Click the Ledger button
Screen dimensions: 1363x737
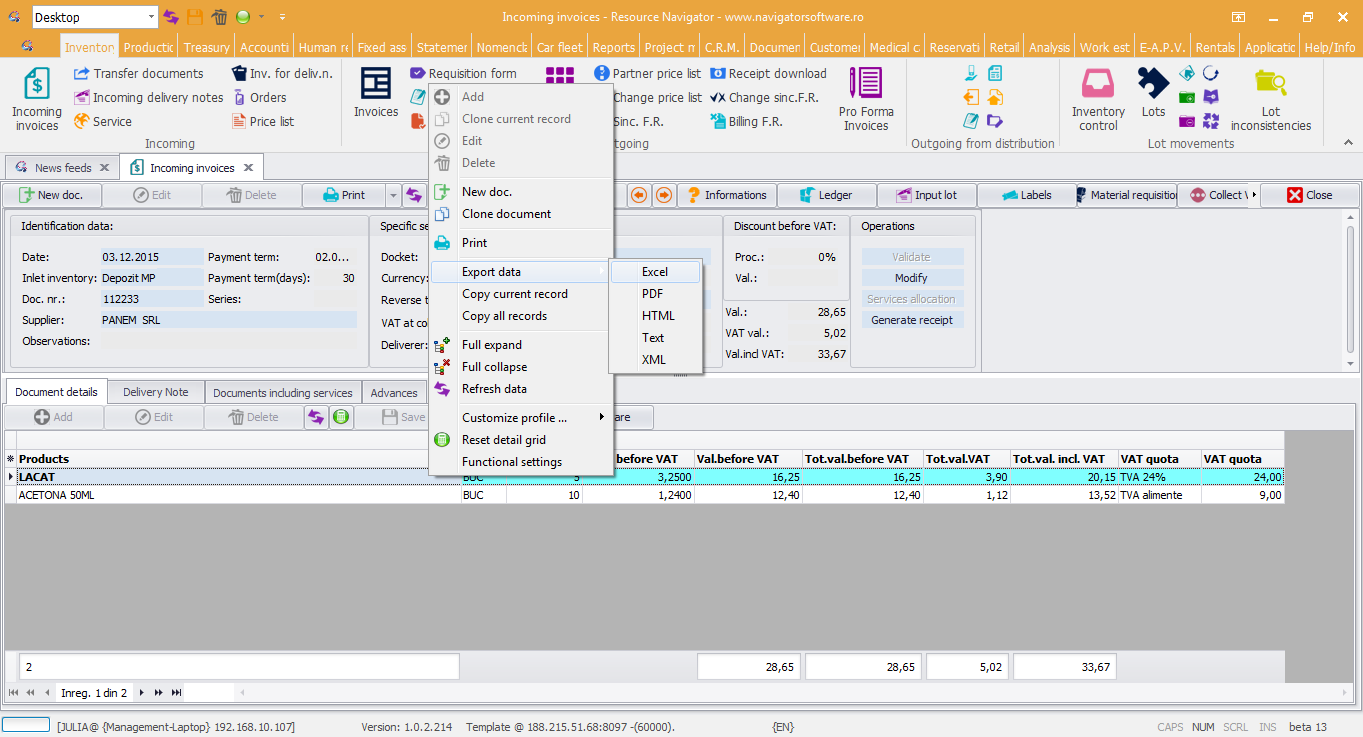[x=827, y=195]
